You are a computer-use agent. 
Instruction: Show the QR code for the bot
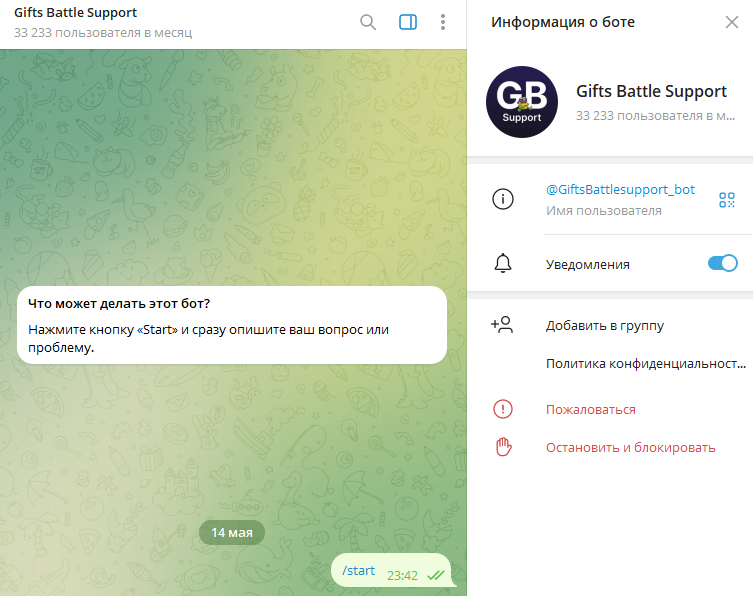coord(727,200)
